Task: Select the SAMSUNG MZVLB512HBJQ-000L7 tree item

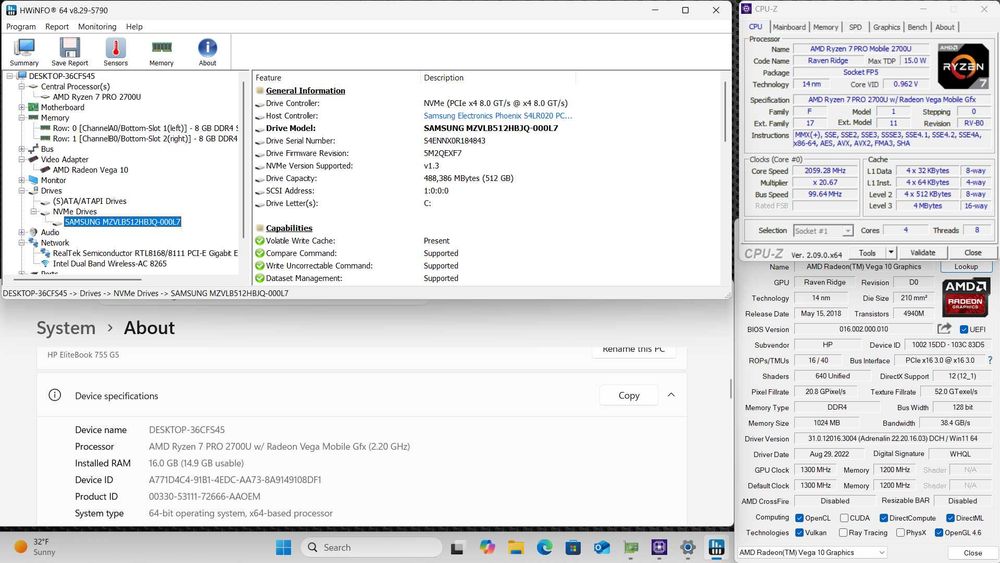Action: point(122,222)
